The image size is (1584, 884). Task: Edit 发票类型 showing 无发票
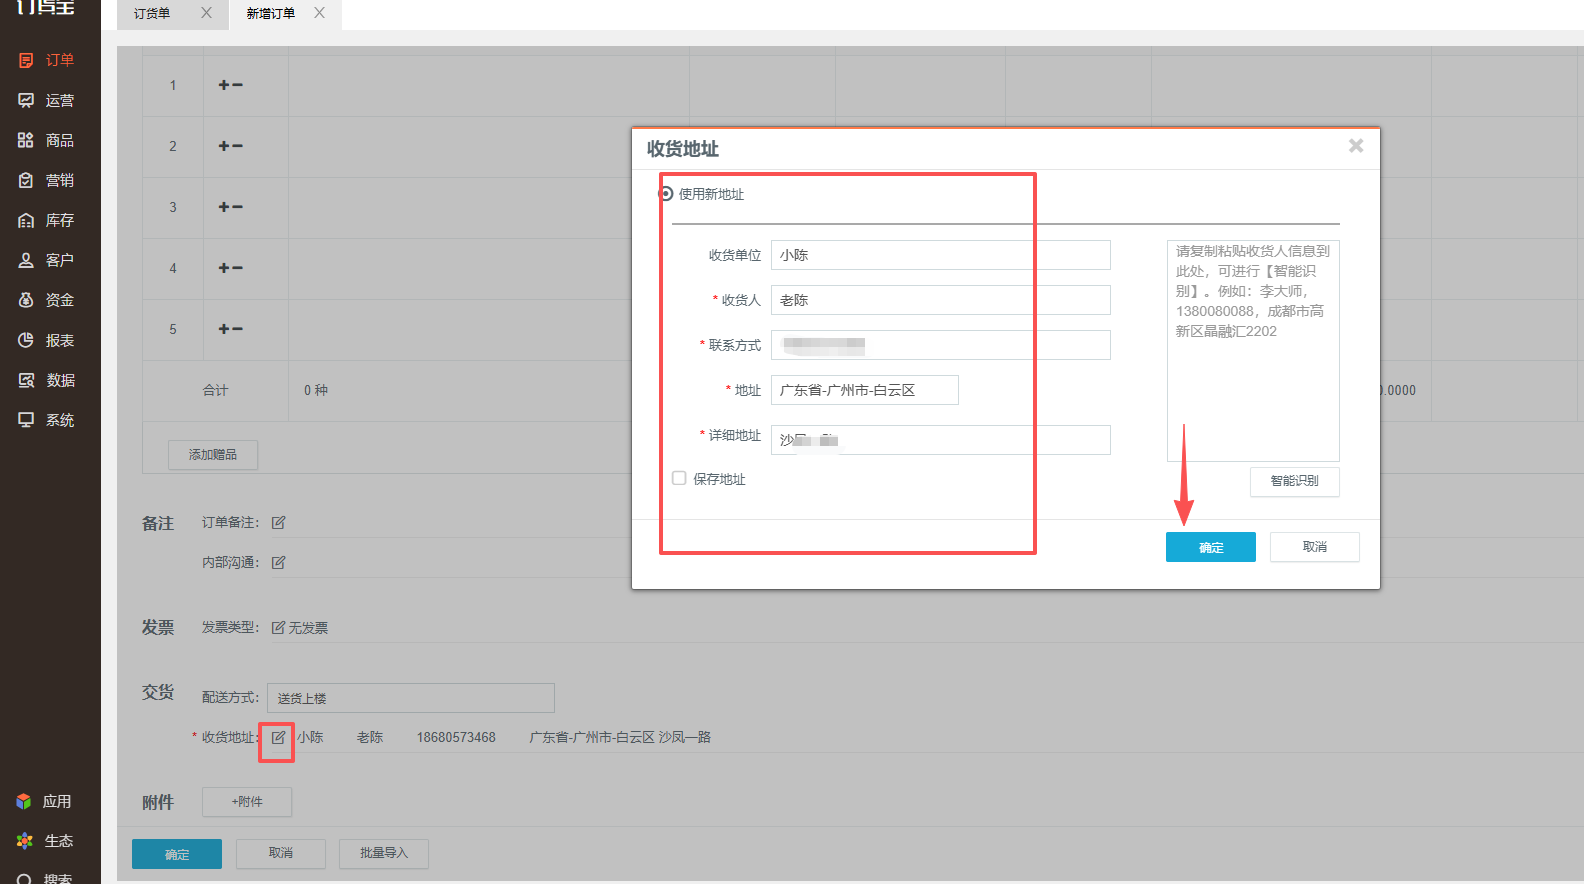(x=299, y=628)
